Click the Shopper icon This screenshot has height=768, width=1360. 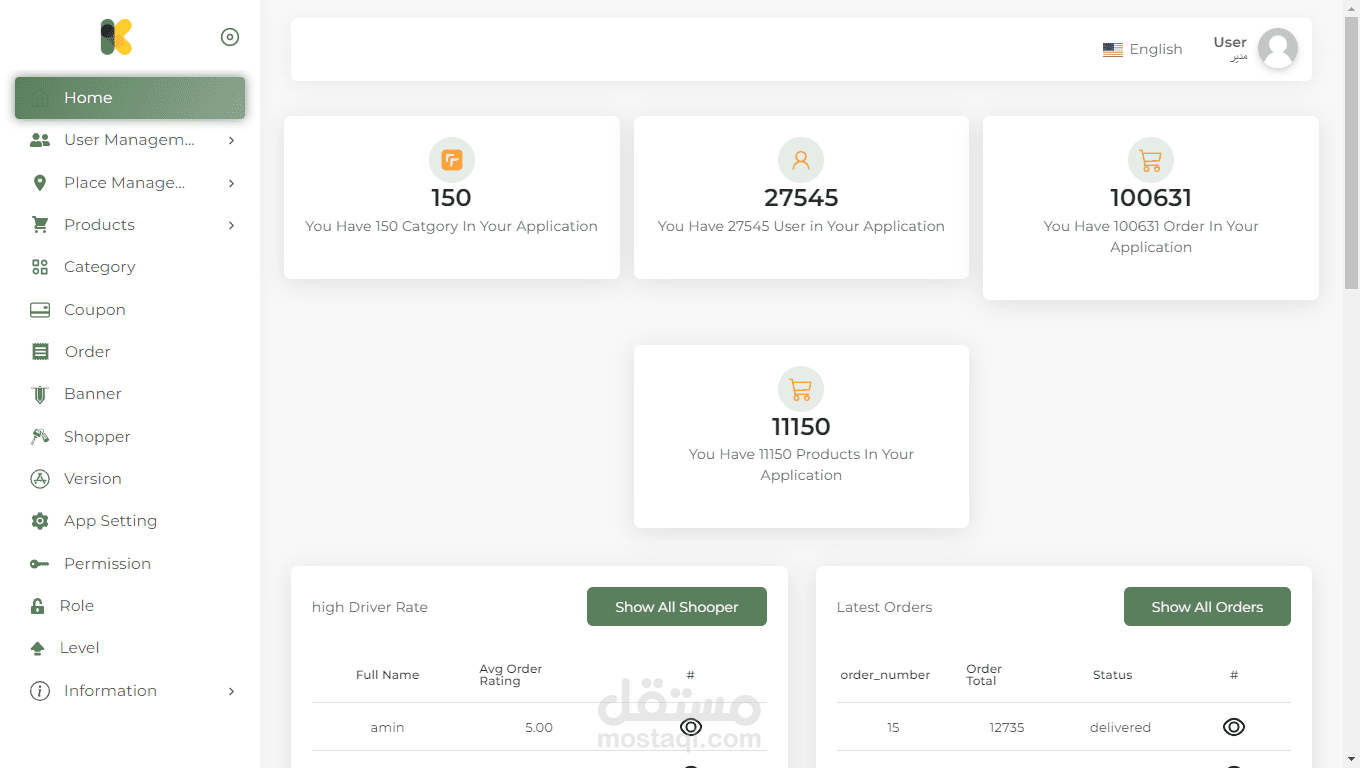(x=40, y=437)
